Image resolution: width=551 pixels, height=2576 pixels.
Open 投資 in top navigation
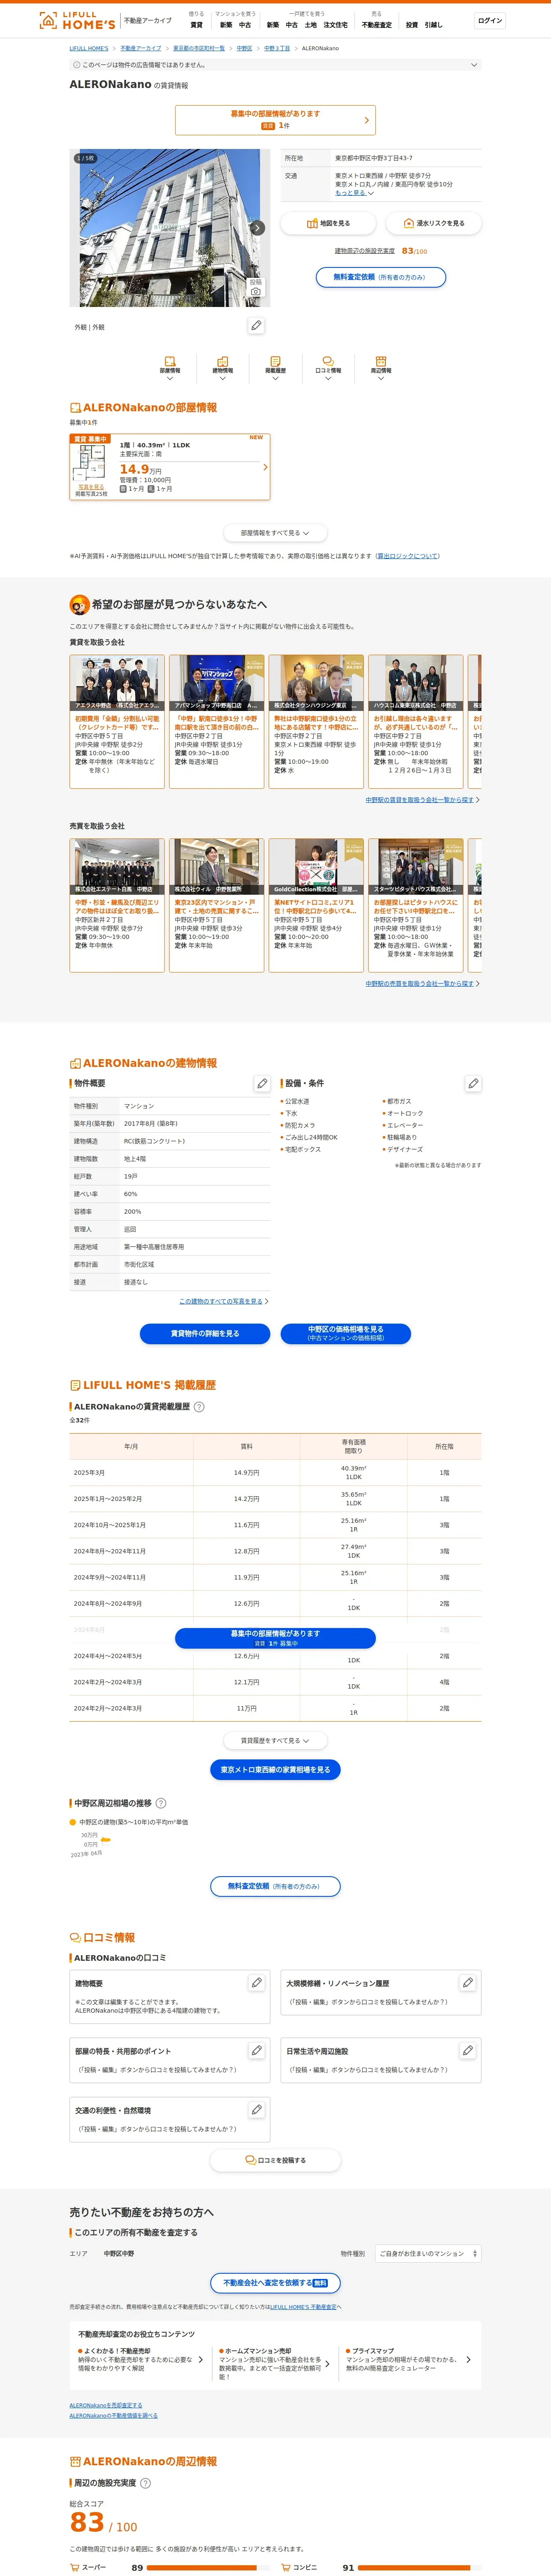[412, 25]
